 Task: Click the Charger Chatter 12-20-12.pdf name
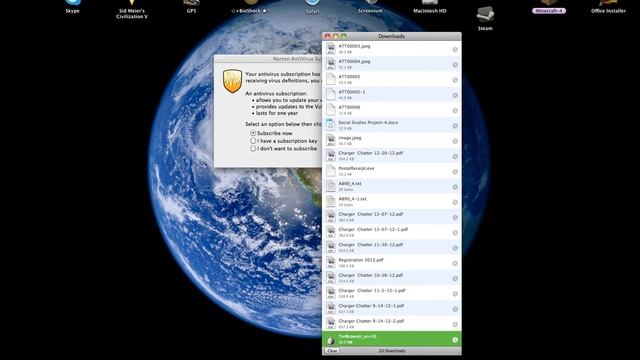click(x=371, y=153)
